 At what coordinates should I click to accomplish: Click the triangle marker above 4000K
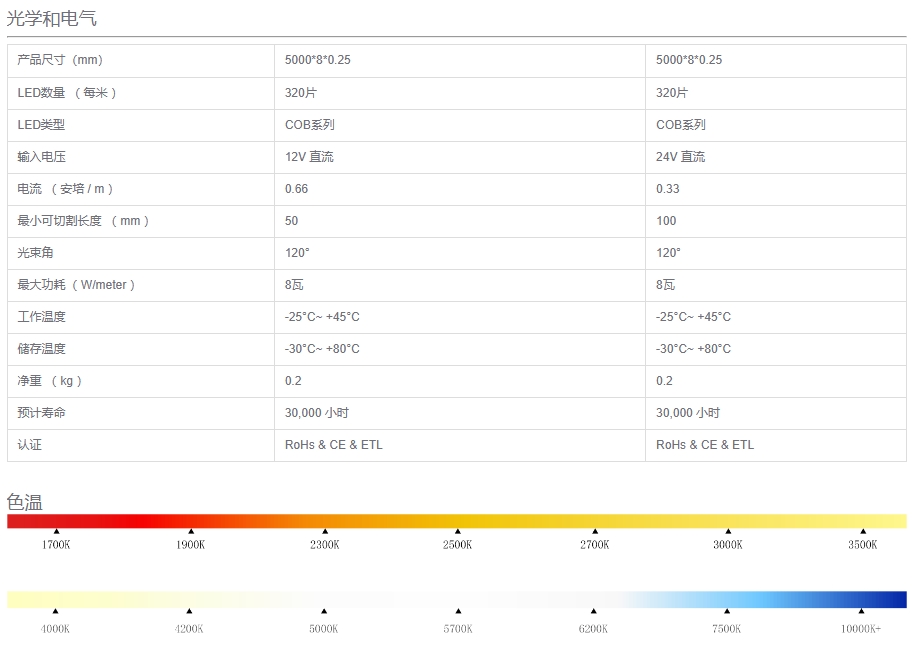tap(55, 611)
